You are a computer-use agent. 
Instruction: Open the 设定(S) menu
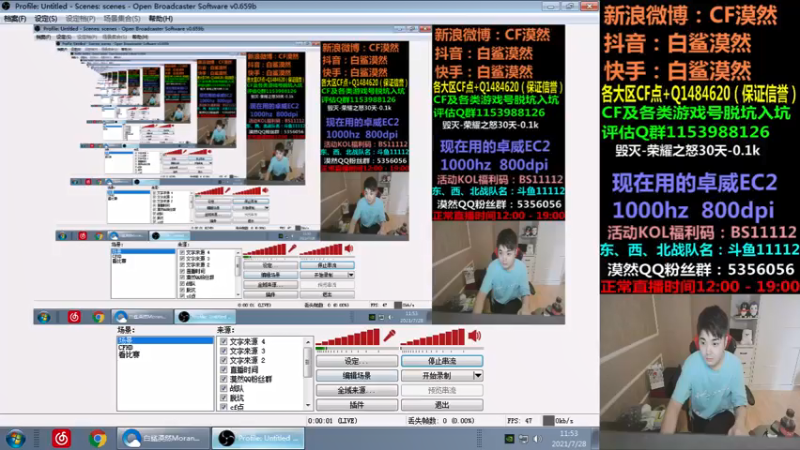tap(45, 18)
